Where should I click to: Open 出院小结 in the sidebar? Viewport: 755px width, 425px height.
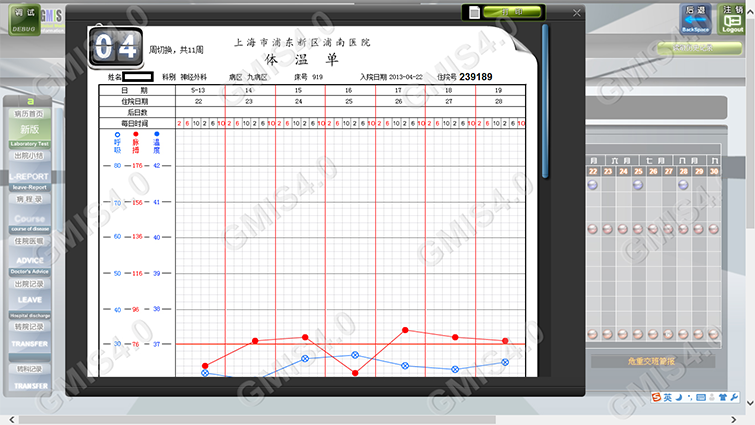point(29,156)
